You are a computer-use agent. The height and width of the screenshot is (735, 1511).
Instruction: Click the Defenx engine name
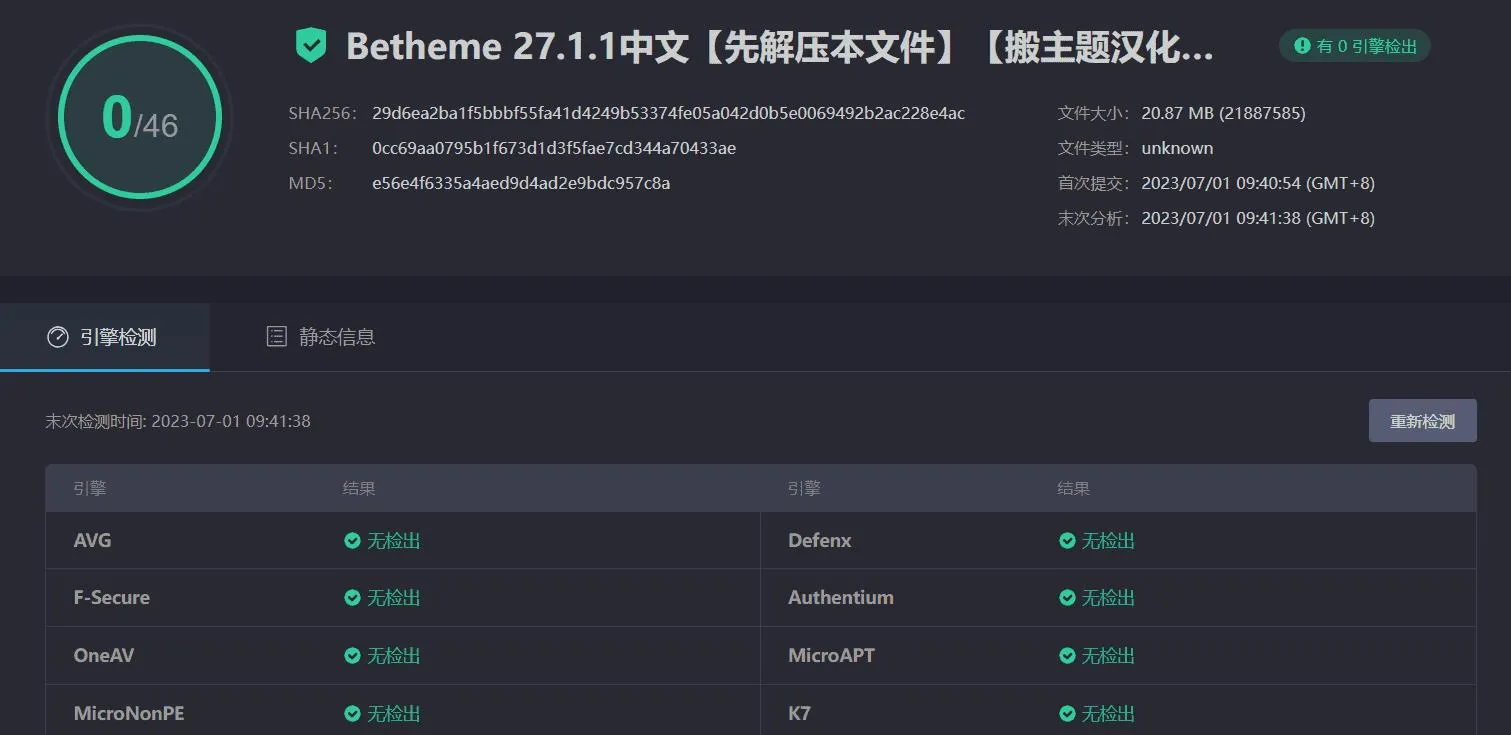(x=819, y=541)
